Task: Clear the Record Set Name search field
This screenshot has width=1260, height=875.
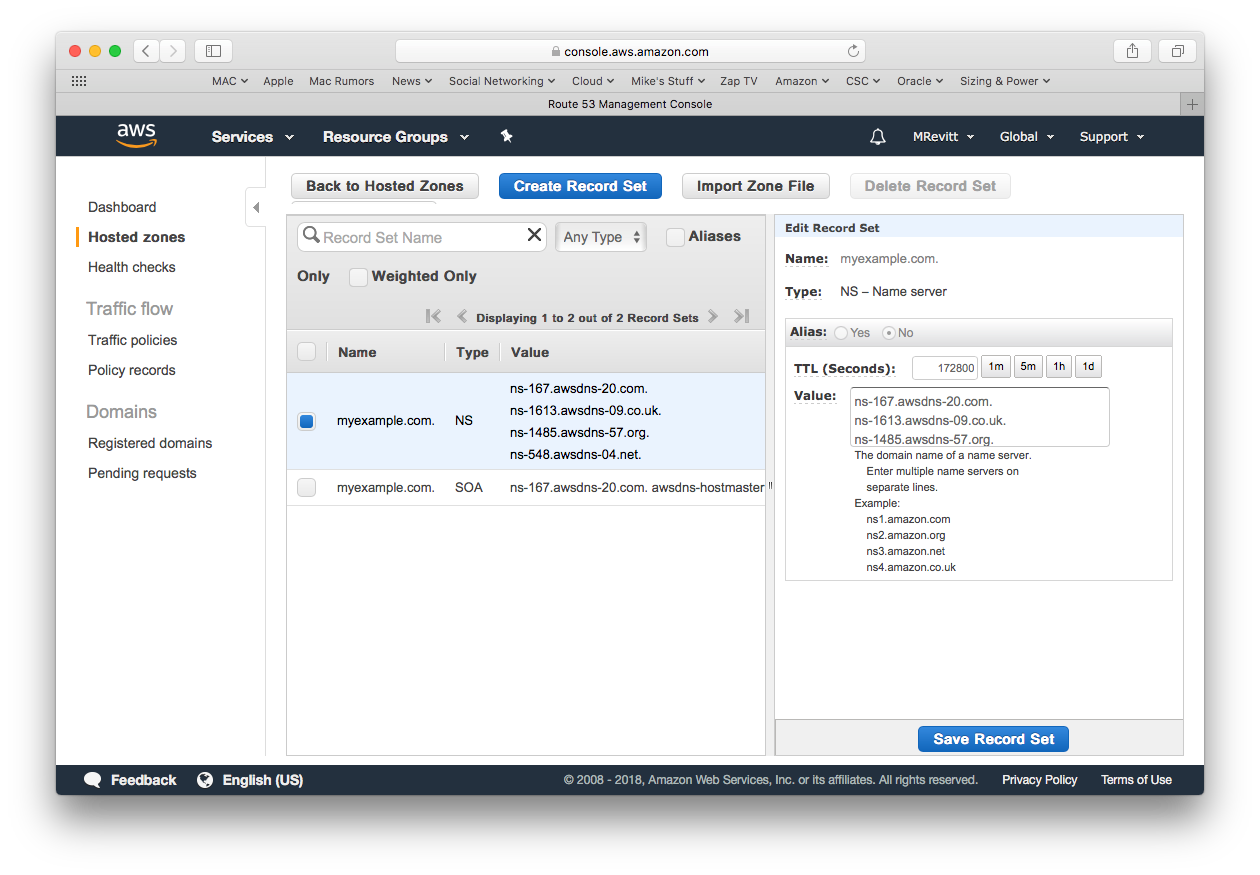Action: pos(534,235)
